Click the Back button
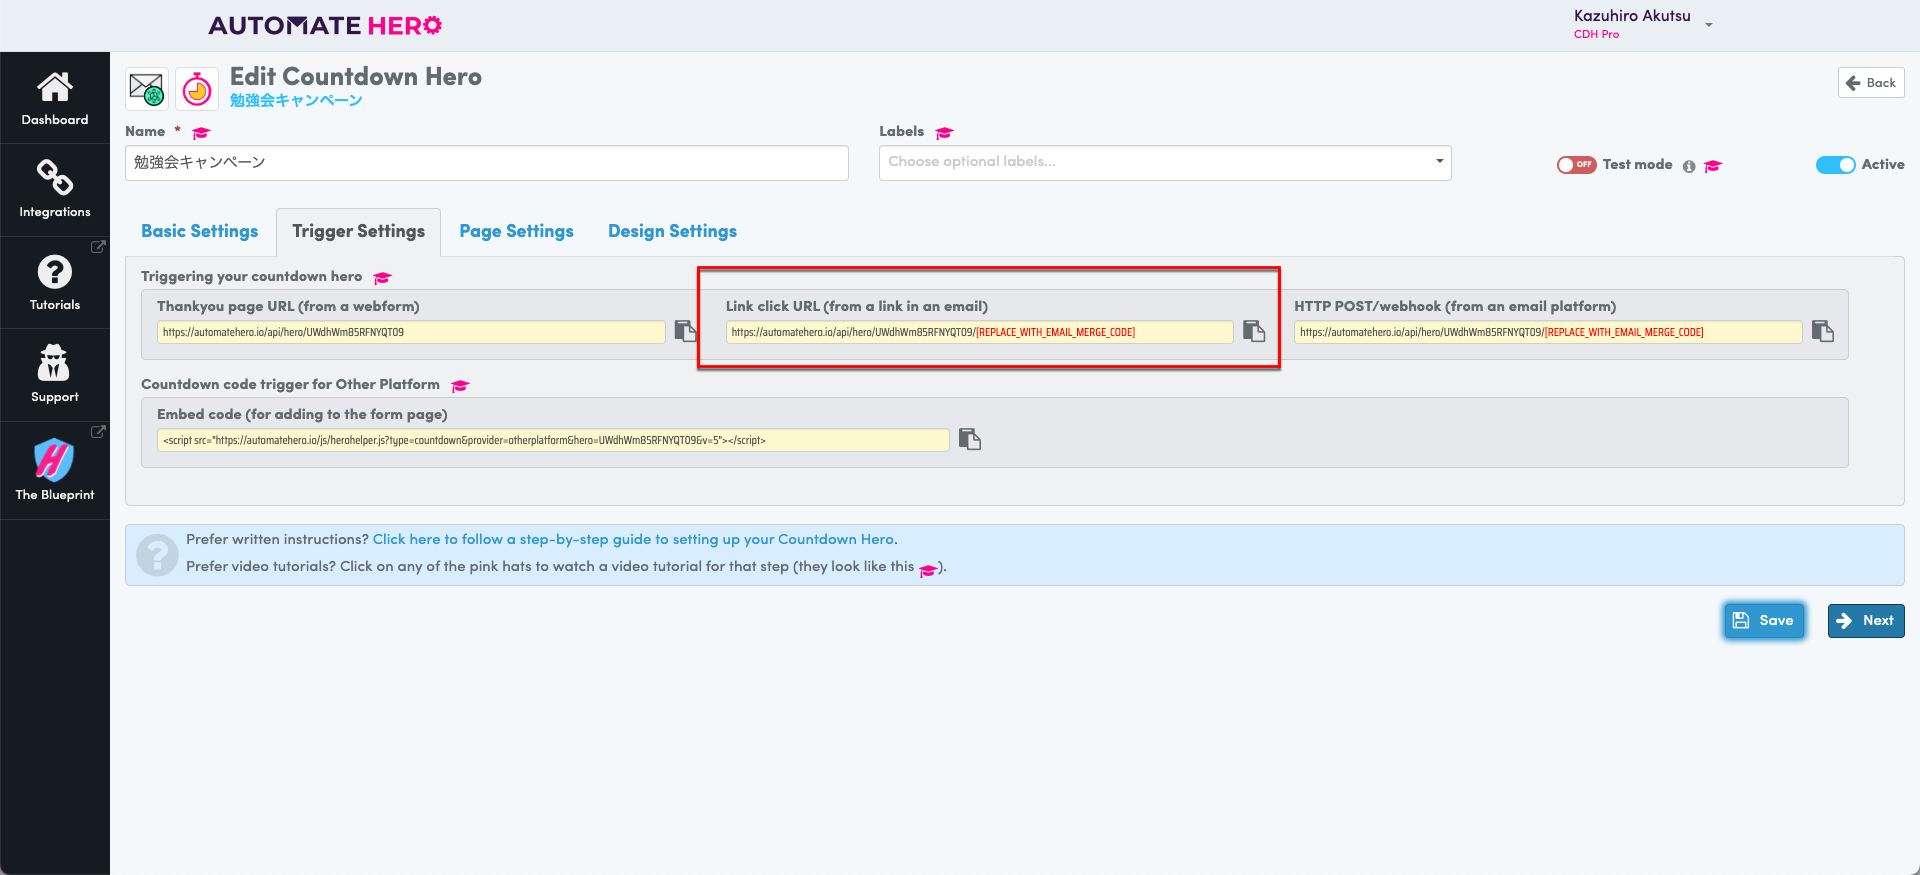Viewport: 1920px width, 875px height. point(1871,83)
